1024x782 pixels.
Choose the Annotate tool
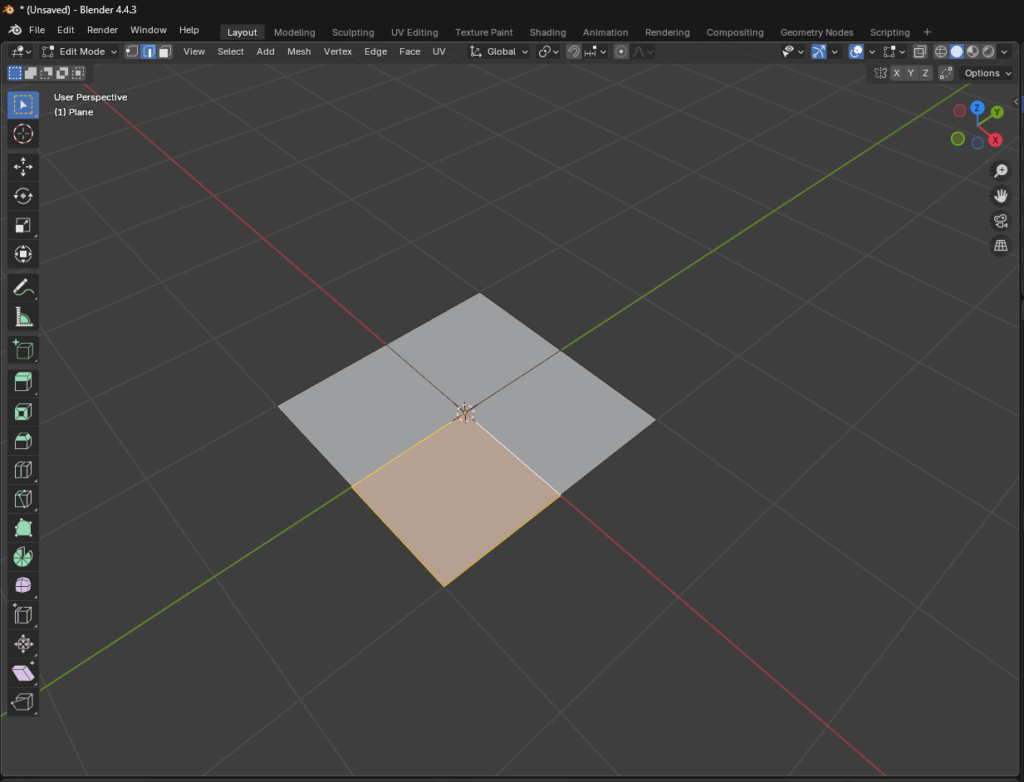click(23, 287)
